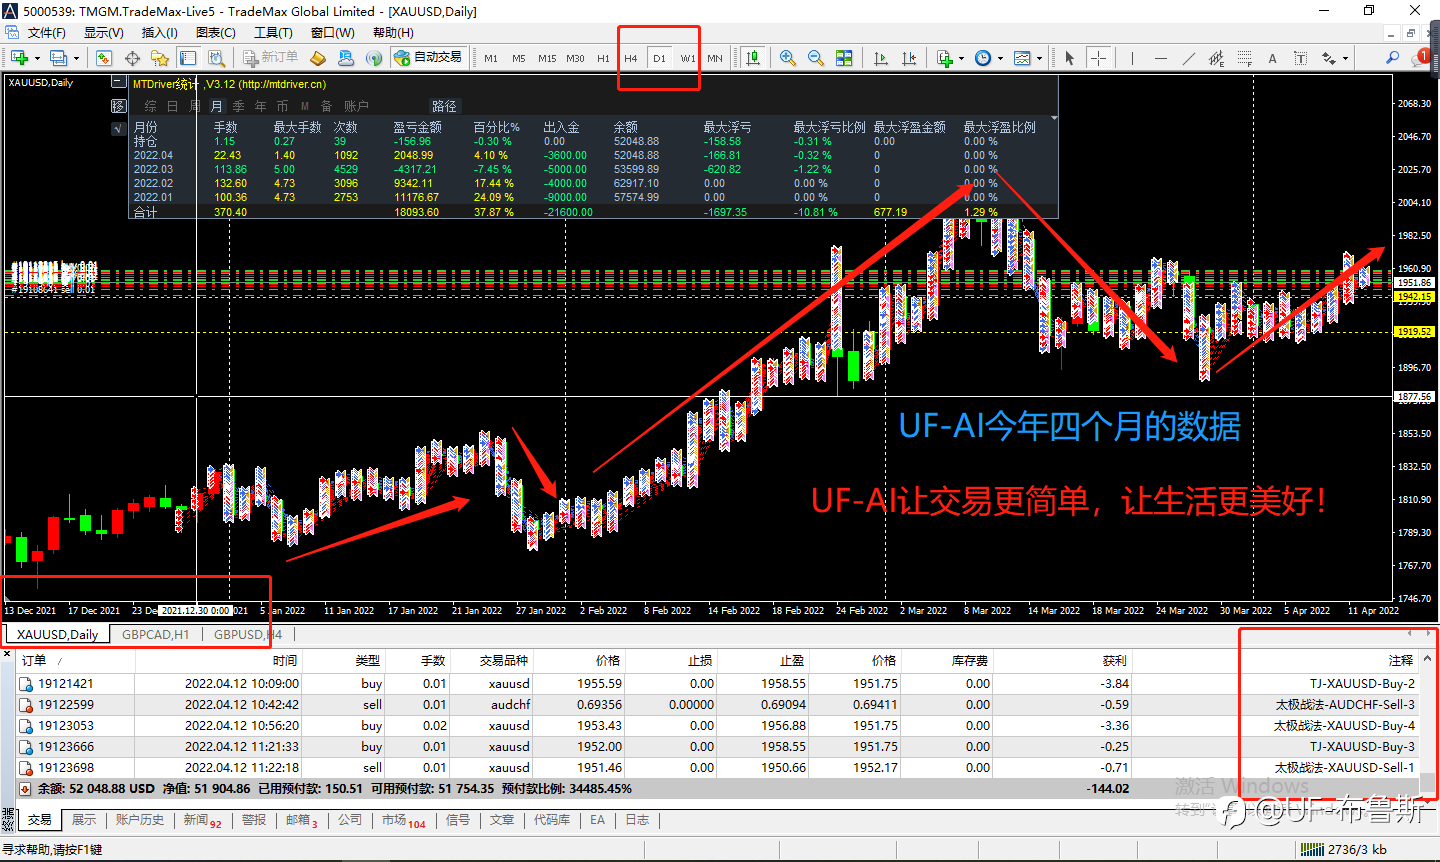Open the Profiles toolbar icon

[x=58, y=58]
